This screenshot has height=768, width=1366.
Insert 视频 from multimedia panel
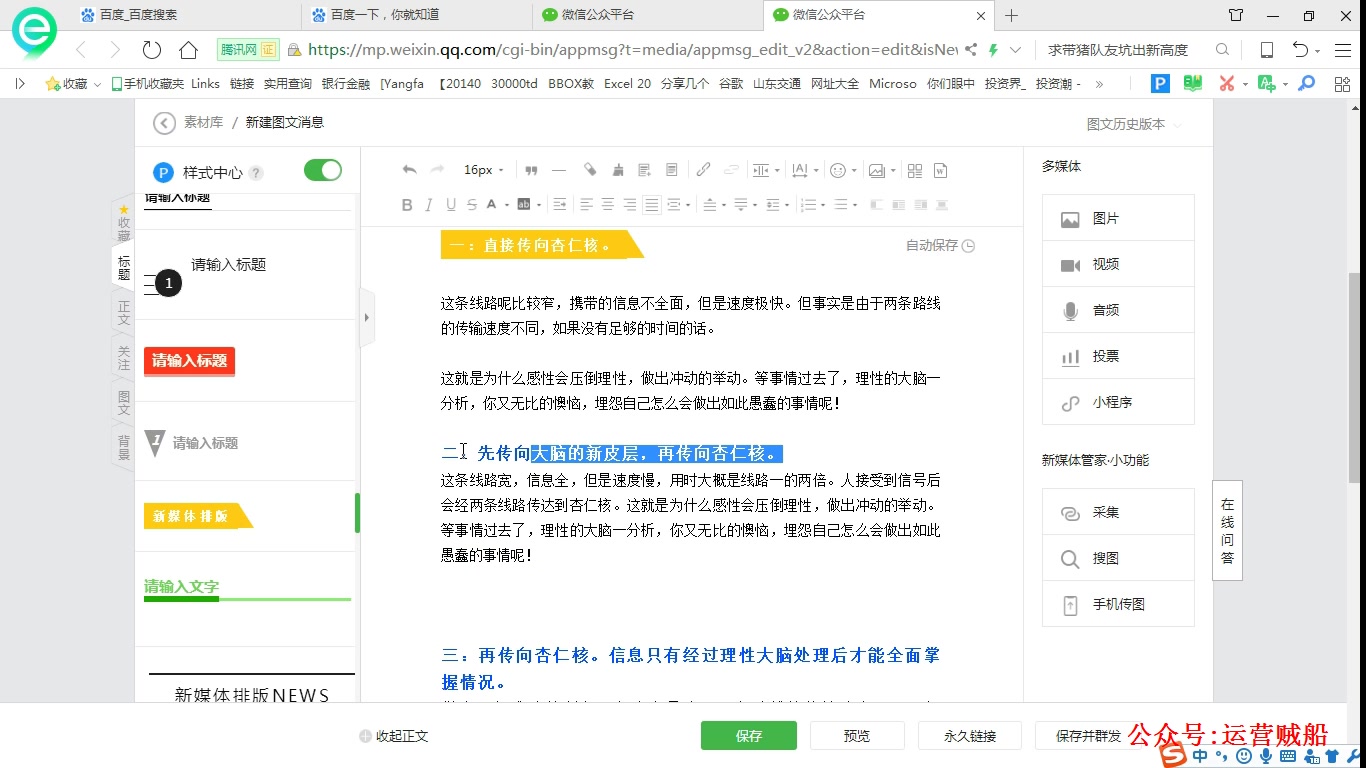[x=1118, y=264]
